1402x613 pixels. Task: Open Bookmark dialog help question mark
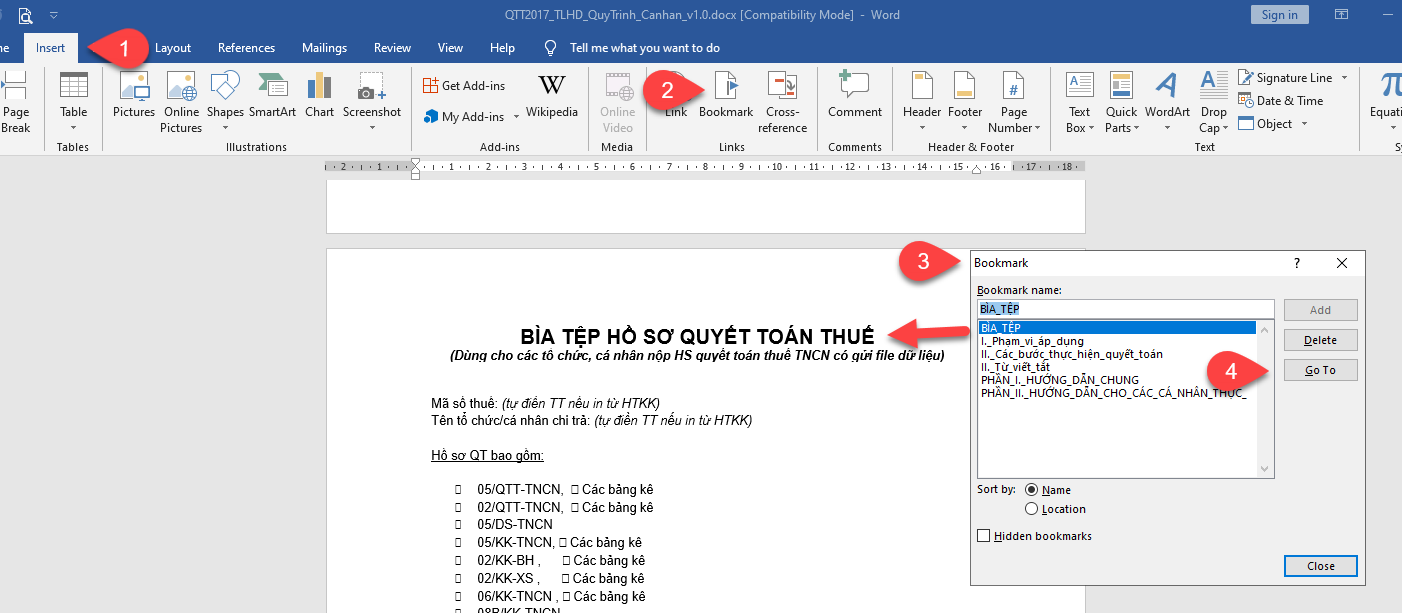(x=1297, y=263)
